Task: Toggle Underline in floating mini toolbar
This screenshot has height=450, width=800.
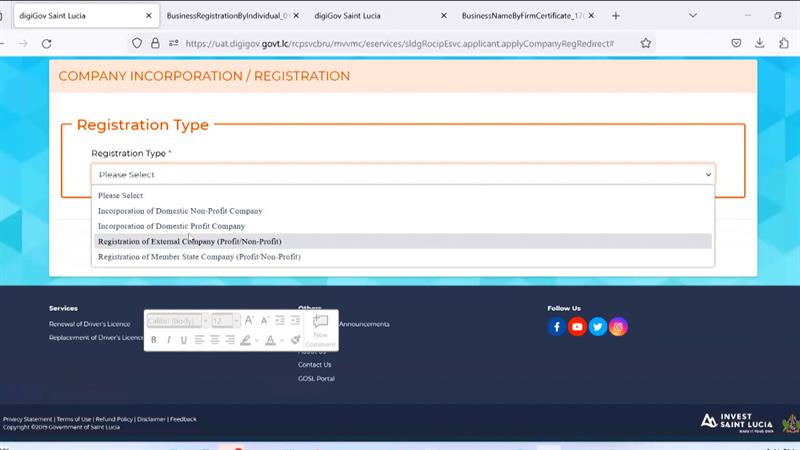Action: pyautogui.click(x=183, y=340)
